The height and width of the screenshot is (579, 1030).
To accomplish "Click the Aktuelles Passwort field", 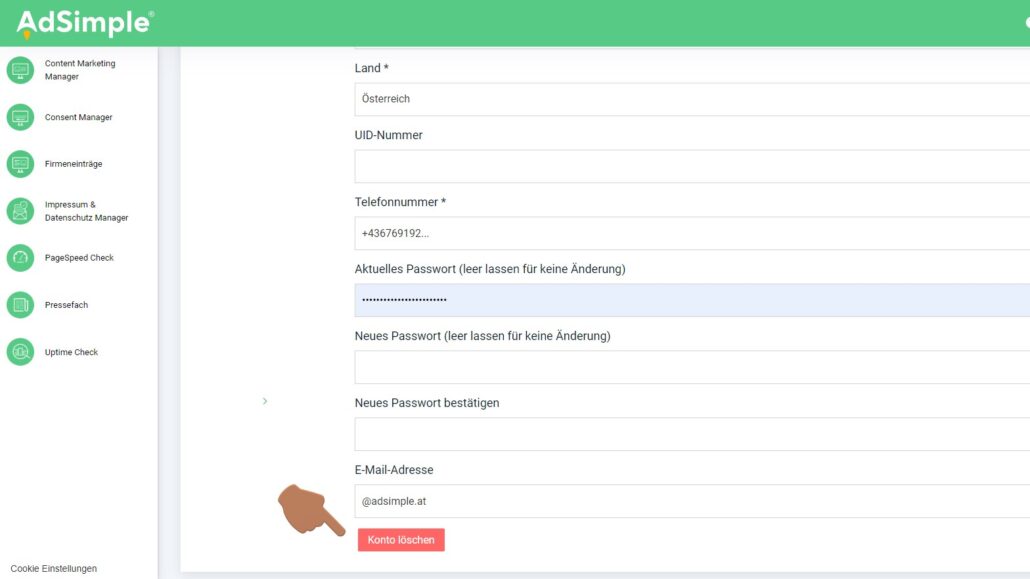I will pos(690,300).
